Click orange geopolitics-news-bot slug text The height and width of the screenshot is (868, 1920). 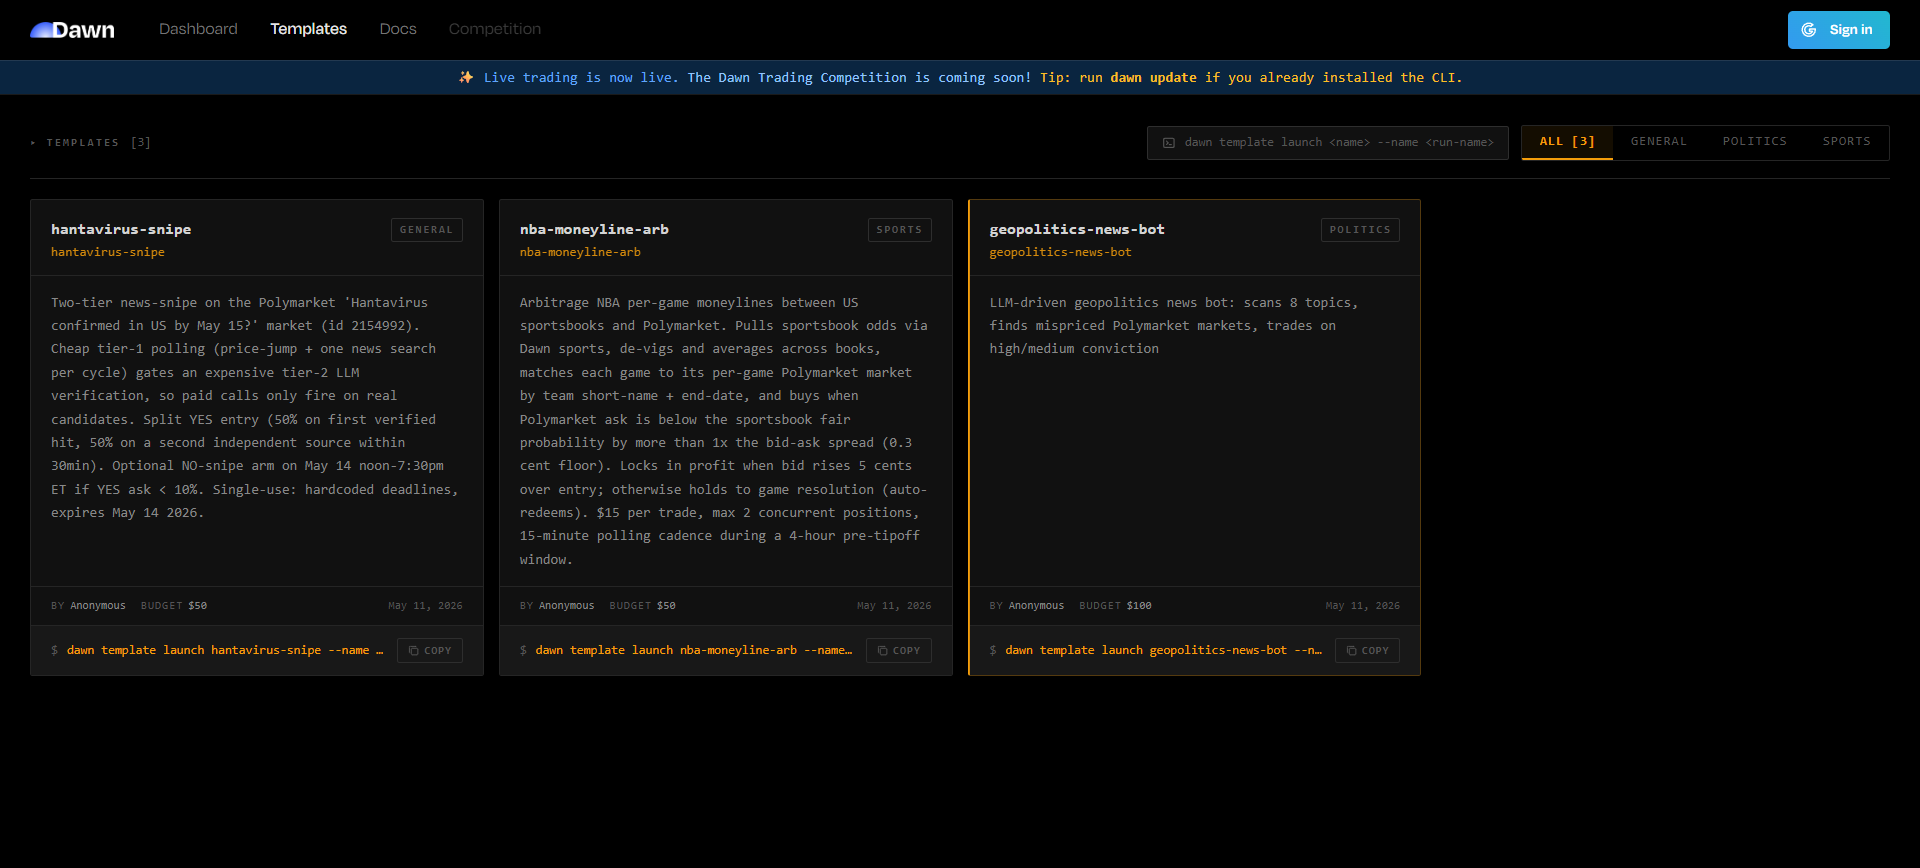[x=1060, y=252]
